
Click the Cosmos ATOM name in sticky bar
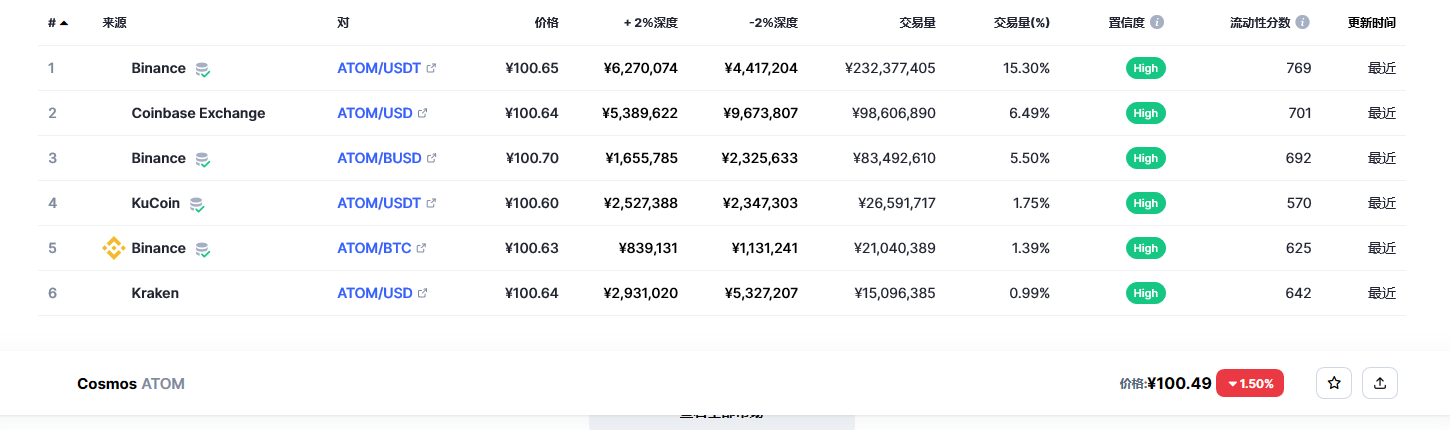[131, 384]
